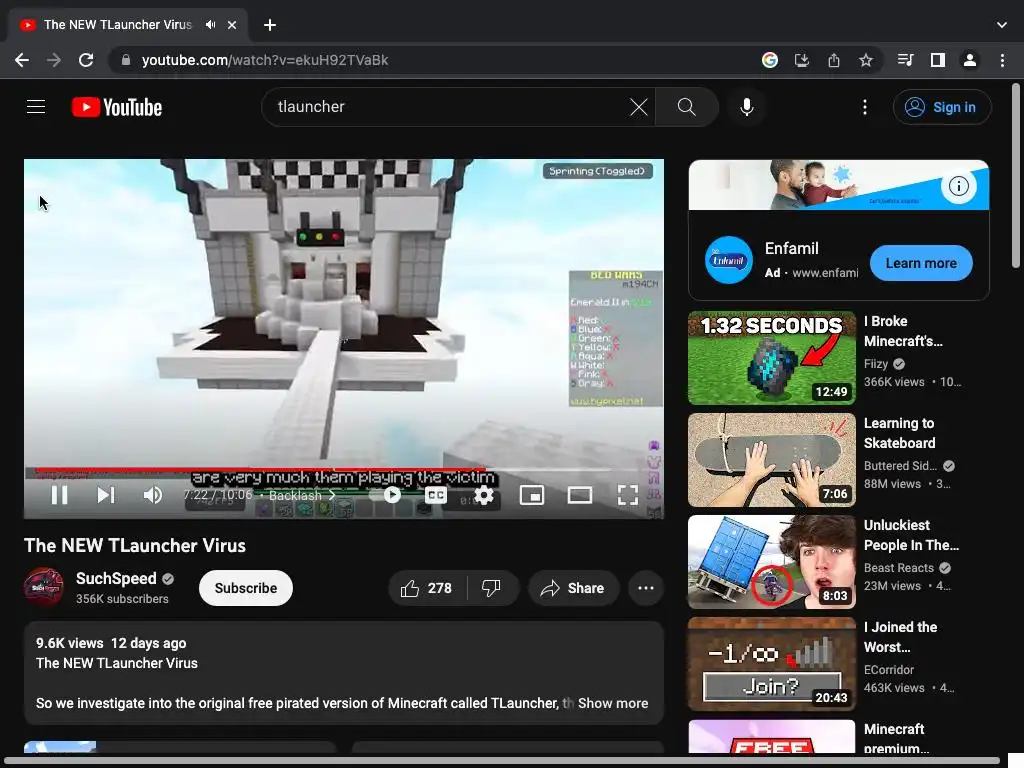1024x768 pixels.
Task: Close The NEW TLauncher Virus tab
Action: click(x=232, y=25)
